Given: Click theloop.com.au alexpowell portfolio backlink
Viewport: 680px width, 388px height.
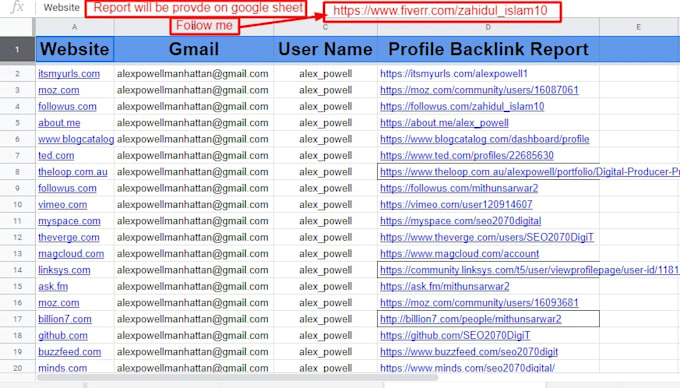Looking at the screenshot, I should (530, 172).
